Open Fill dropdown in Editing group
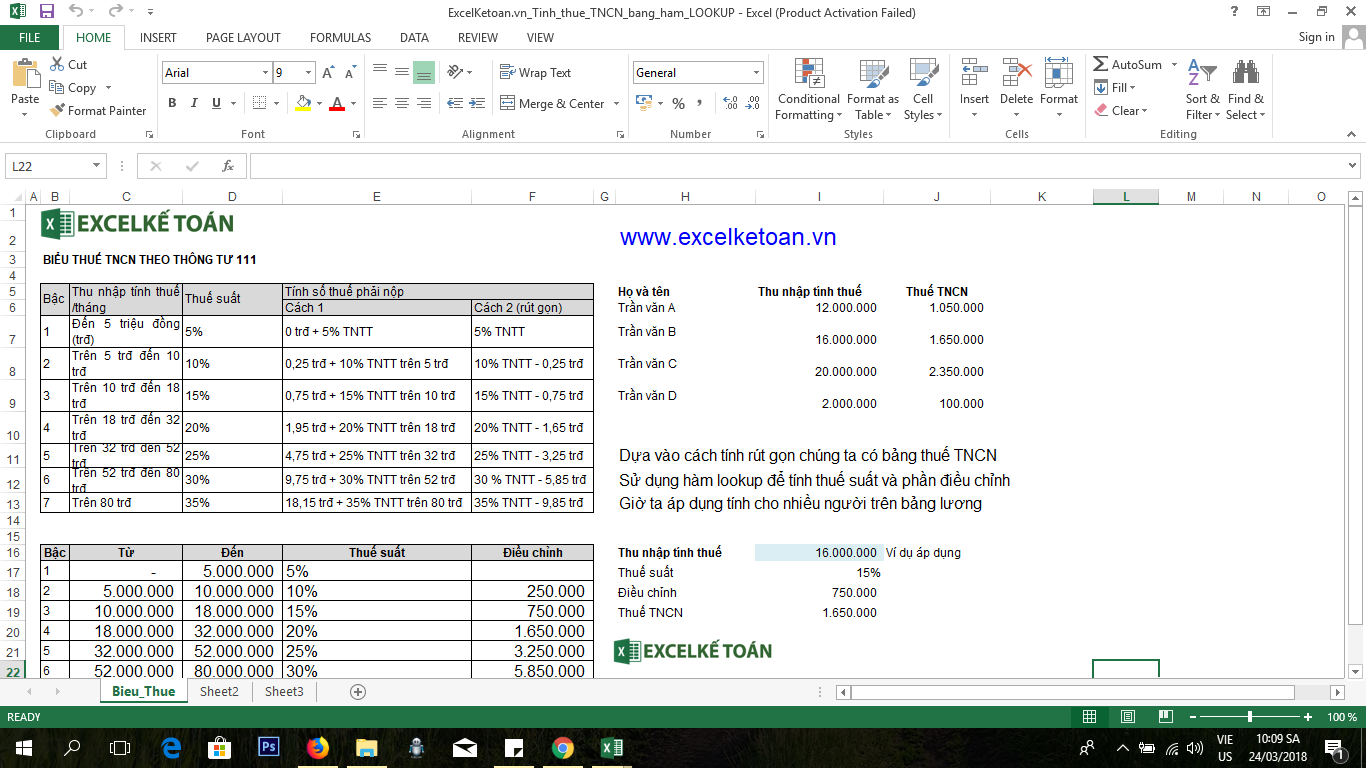The height and width of the screenshot is (768, 1366). click(1115, 88)
